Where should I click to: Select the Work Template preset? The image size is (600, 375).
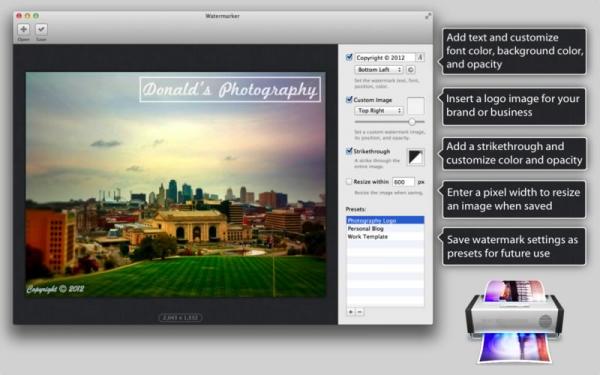[385, 237]
